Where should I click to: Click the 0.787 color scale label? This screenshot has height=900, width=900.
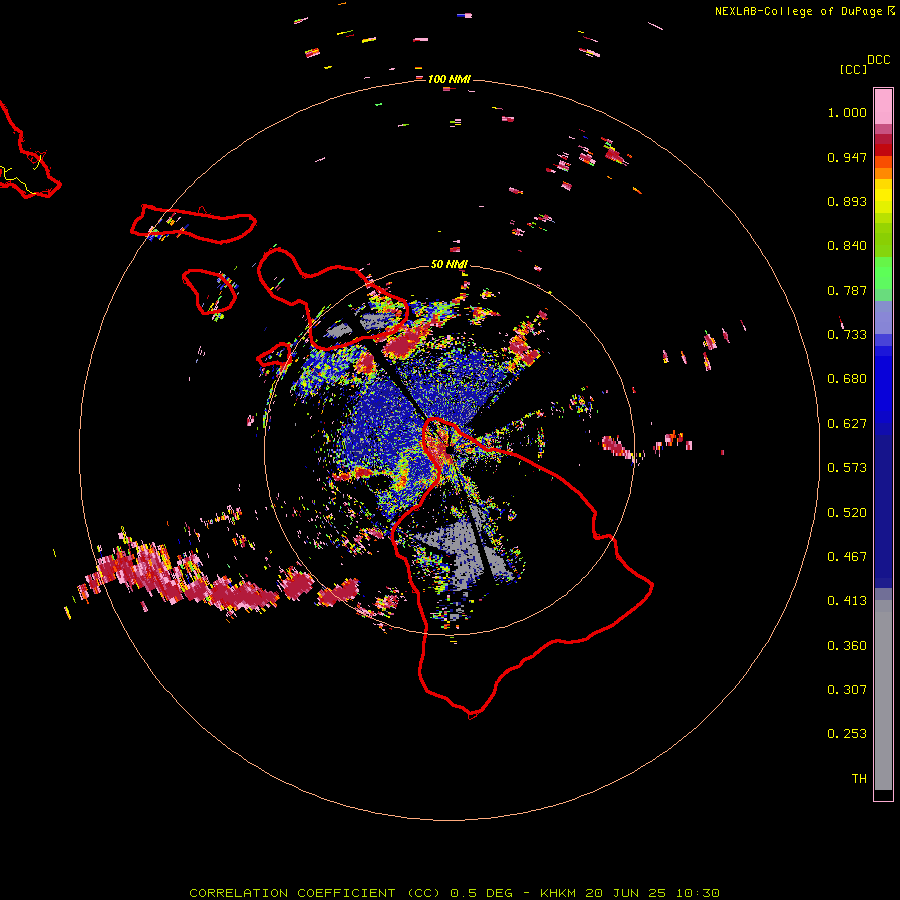click(x=847, y=290)
